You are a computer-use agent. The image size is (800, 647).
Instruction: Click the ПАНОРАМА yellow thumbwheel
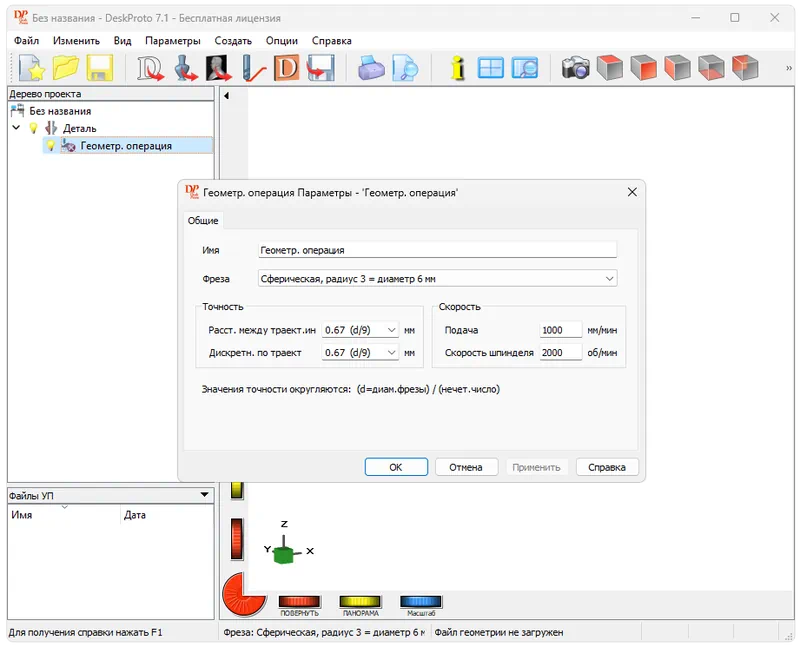360,601
